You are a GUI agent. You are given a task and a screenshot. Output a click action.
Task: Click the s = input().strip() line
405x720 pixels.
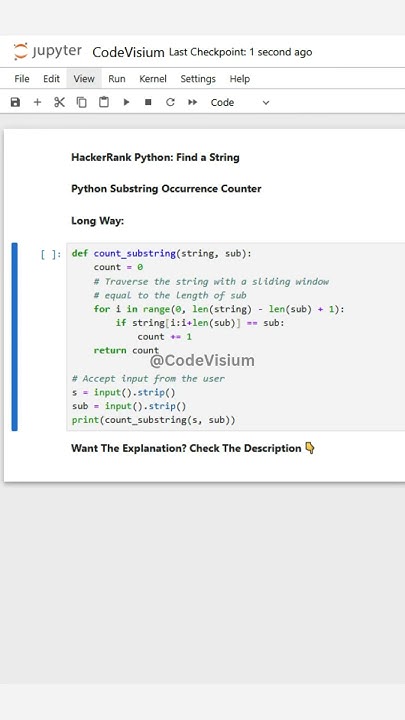pos(124,392)
